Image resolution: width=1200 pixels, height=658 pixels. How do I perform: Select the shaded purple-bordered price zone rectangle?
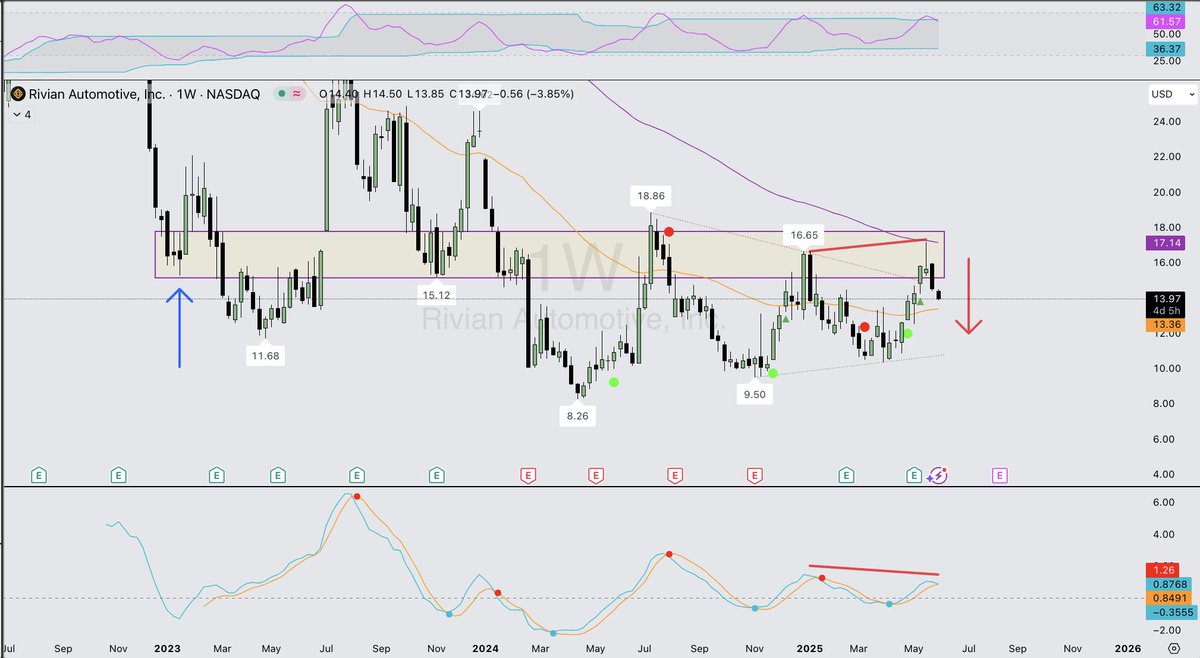[x=549, y=255]
